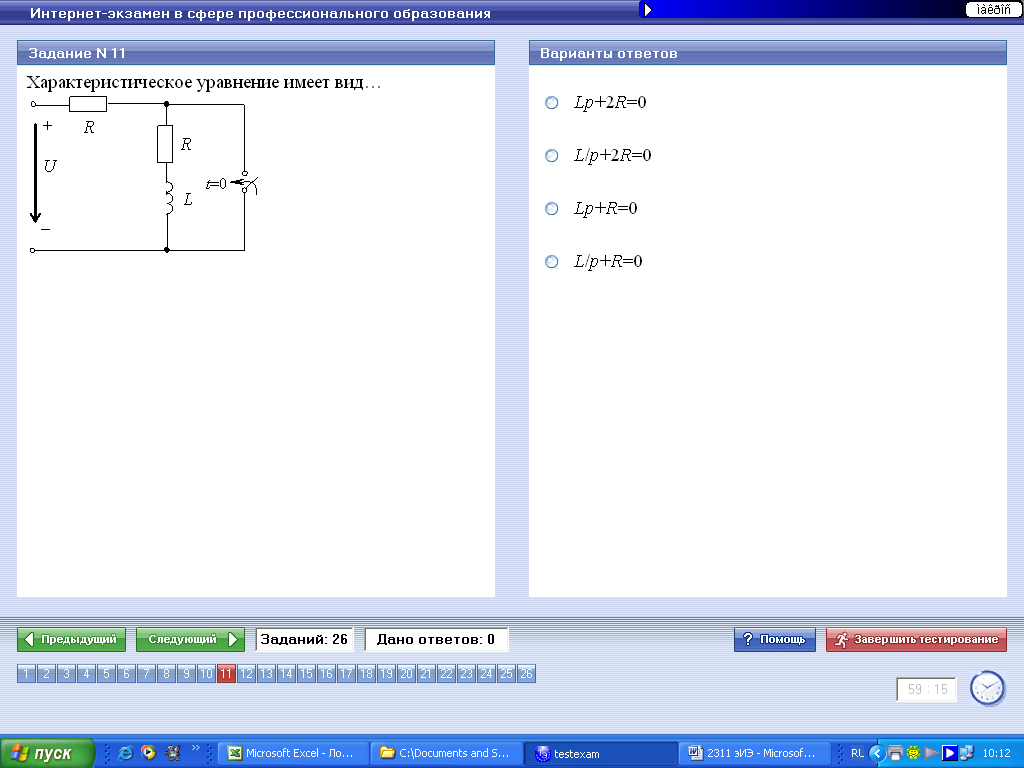Click the analog clock icon
The width and height of the screenshot is (1024, 768).
(987, 688)
